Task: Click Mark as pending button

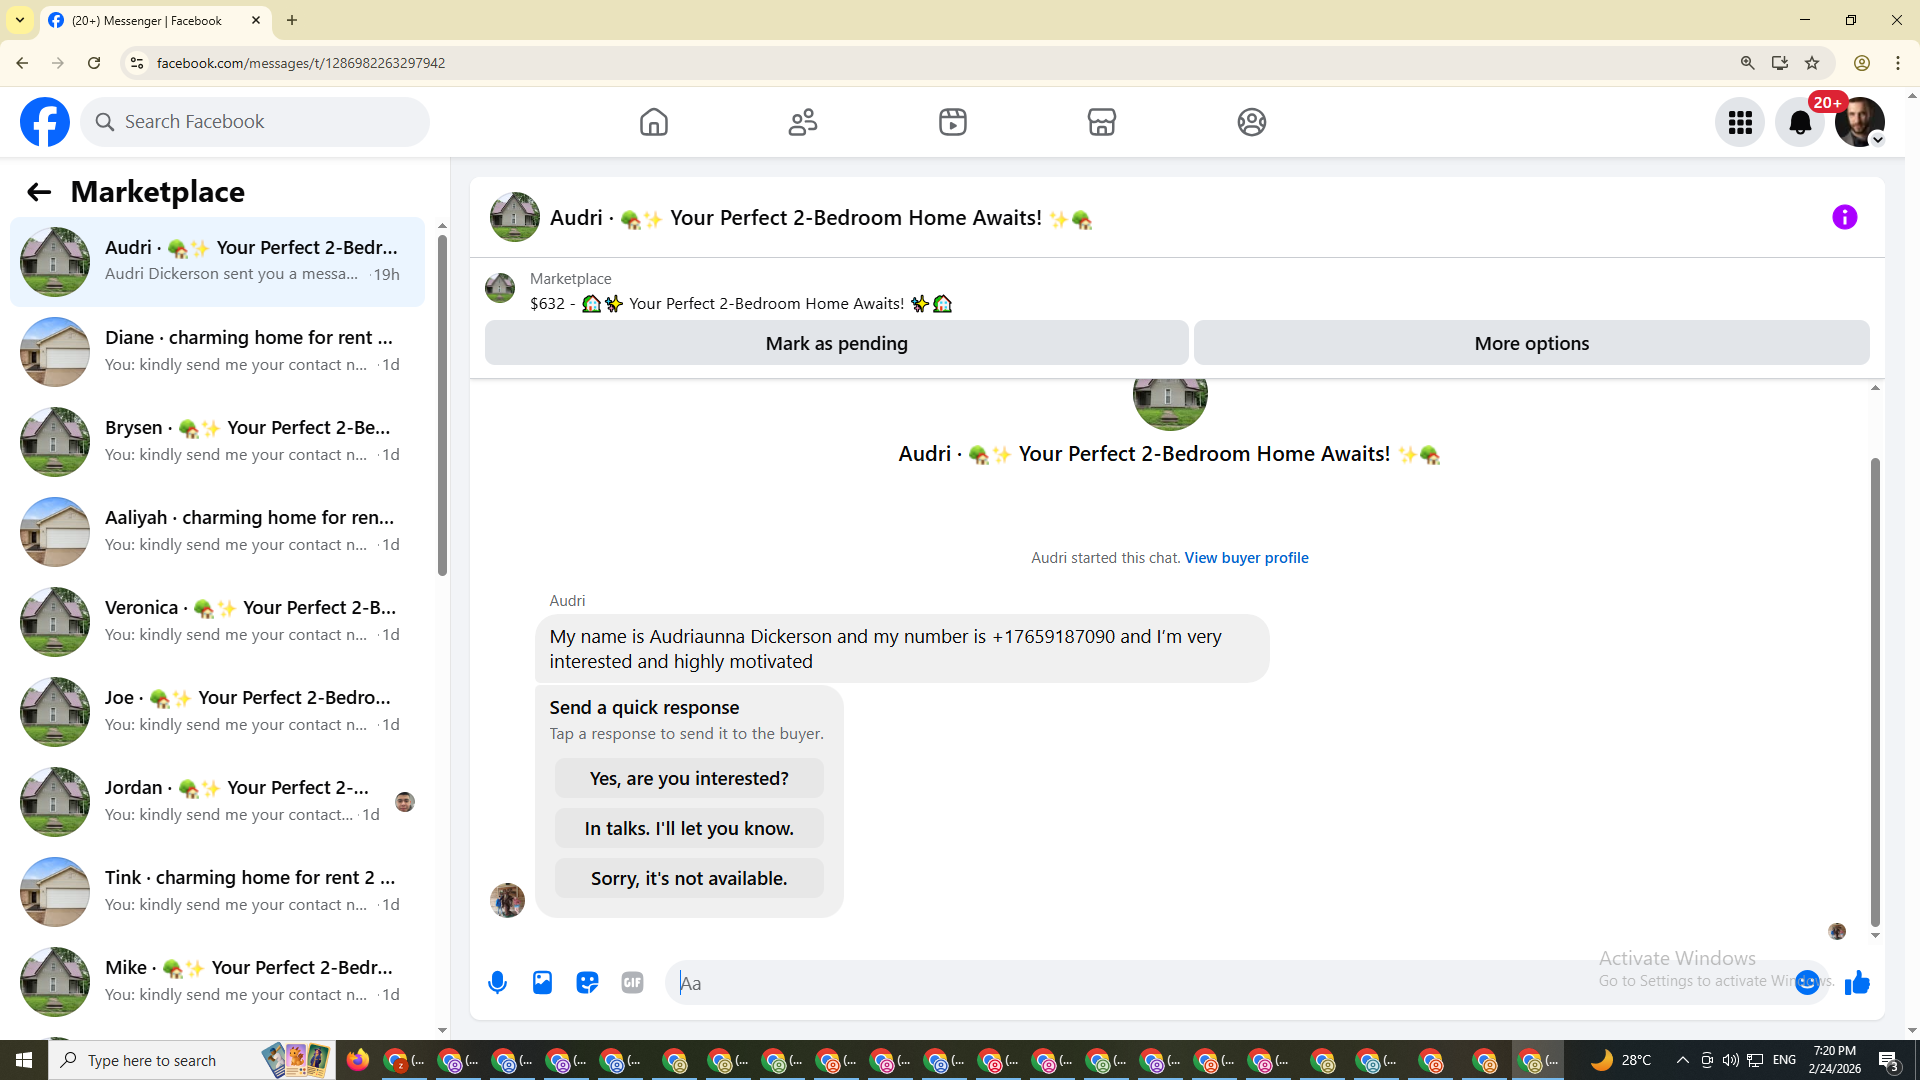Action: (836, 343)
